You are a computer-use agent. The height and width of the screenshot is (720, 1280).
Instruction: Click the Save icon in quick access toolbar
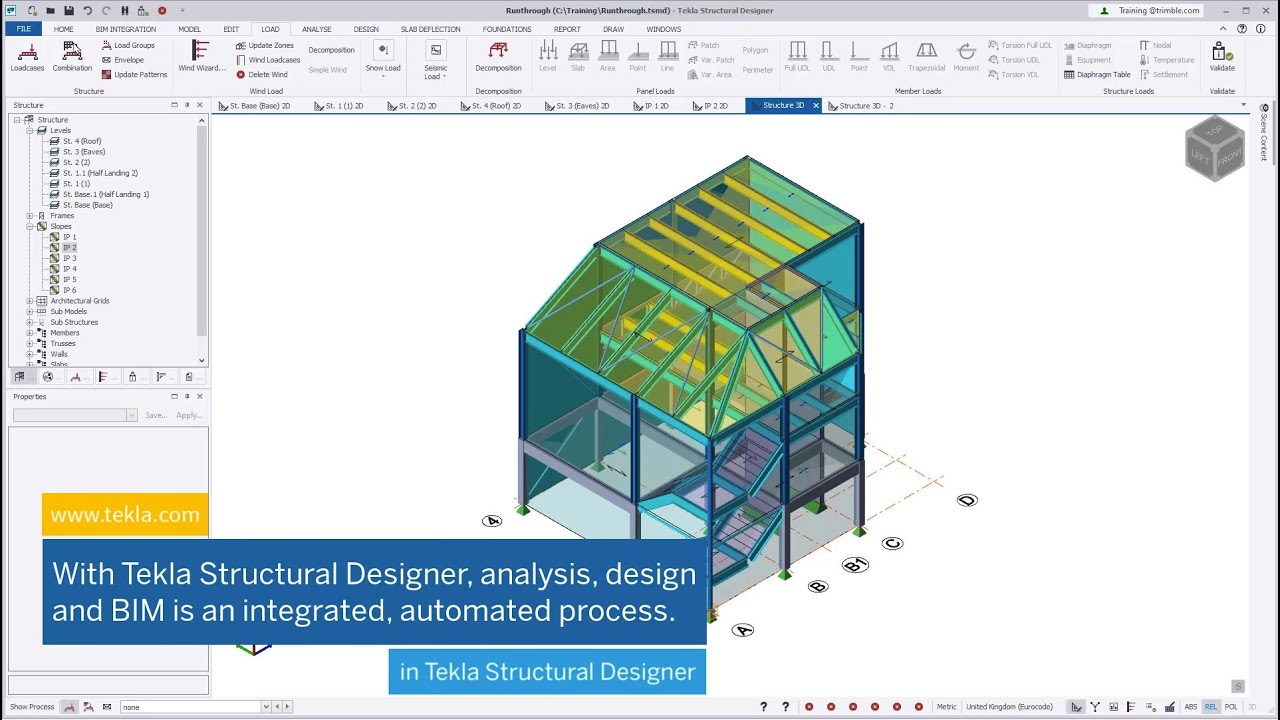(69, 11)
